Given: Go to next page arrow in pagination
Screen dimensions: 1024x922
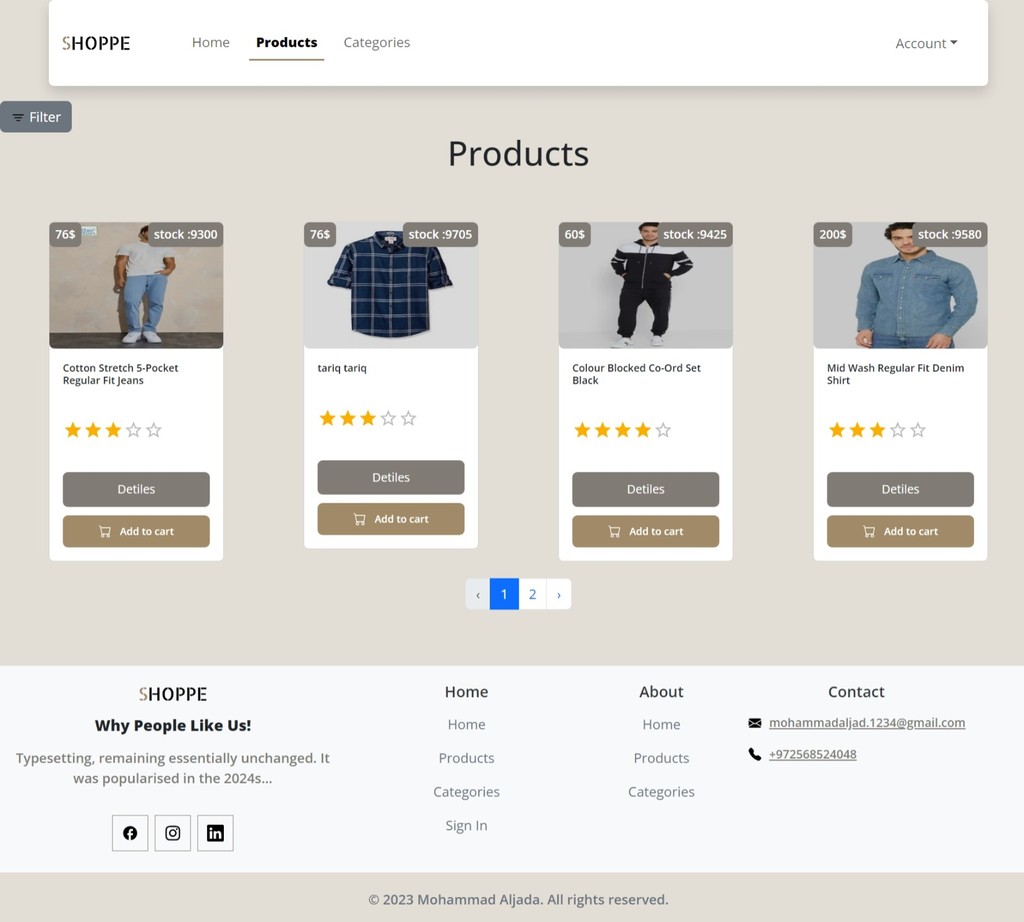Looking at the screenshot, I should [x=558, y=594].
